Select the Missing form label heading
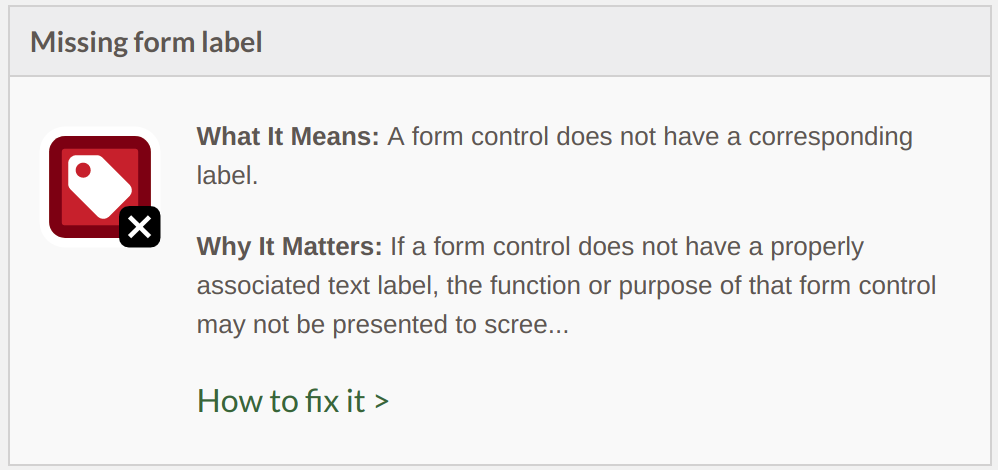This screenshot has height=470, width=998. pyautogui.click(x=146, y=42)
